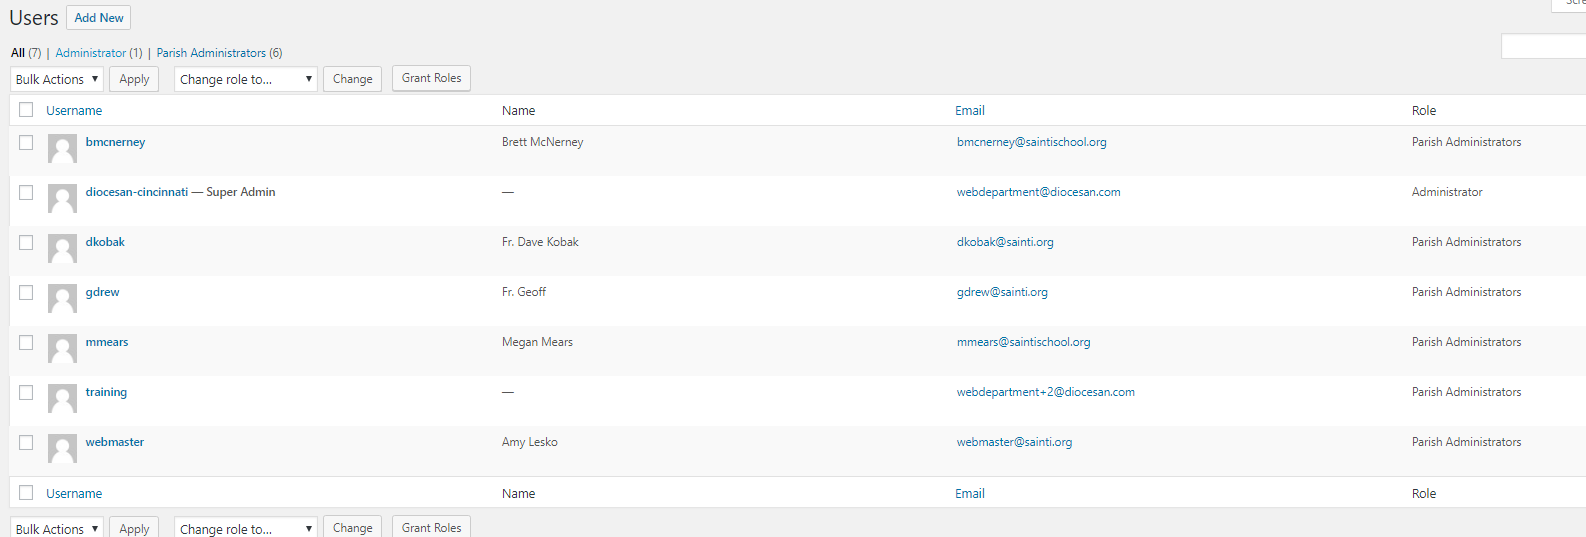This screenshot has height=537, width=1586.
Task: Open the webdepartment@diocesan.com email link
Action: tap(1038, 192)
